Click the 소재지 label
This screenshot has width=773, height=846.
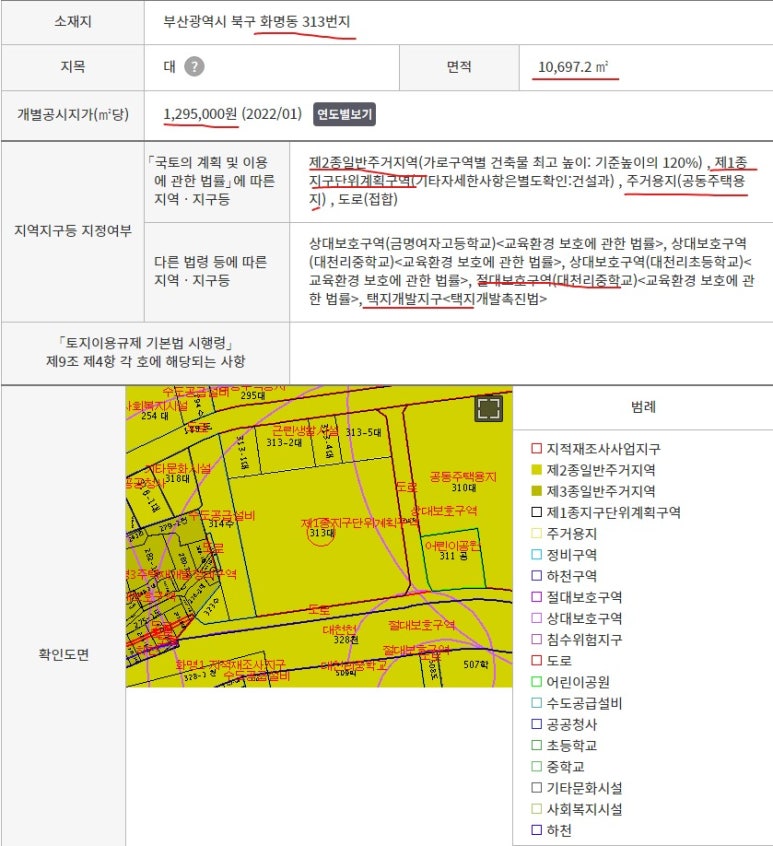pyautogui.click(x=73, y=22)
